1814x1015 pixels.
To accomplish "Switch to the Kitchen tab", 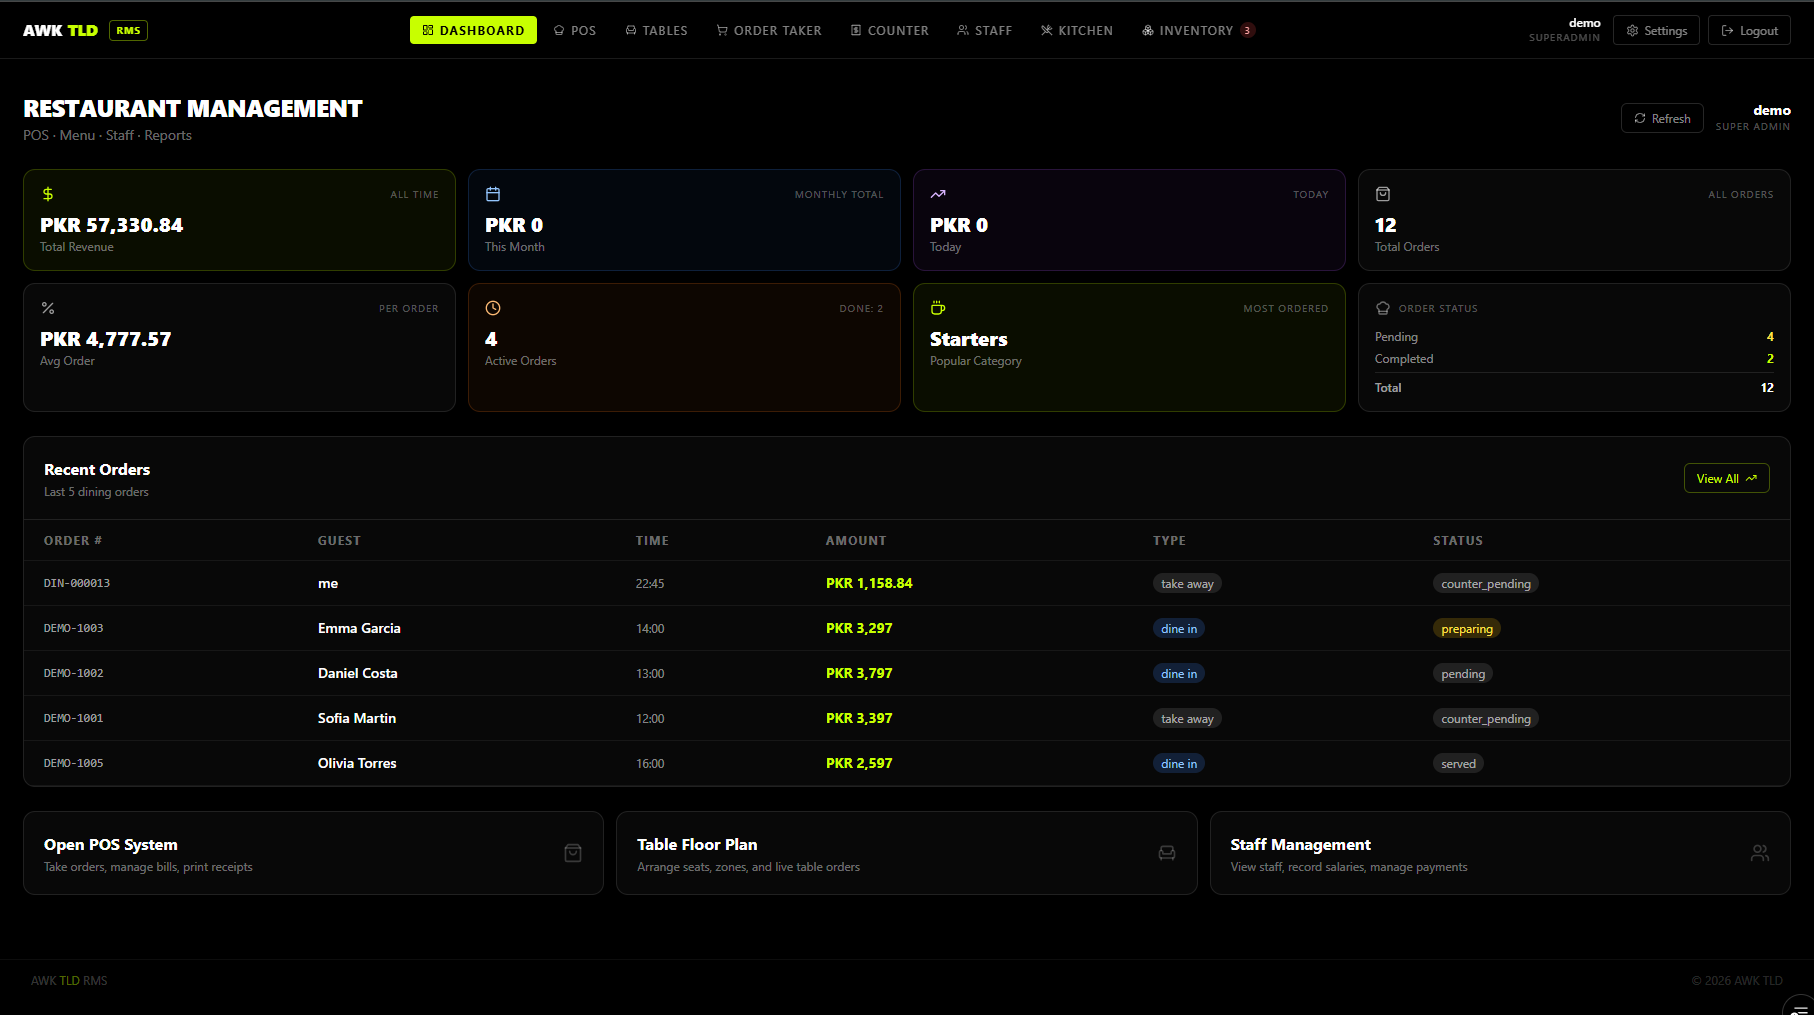I will pos(1077,30).
